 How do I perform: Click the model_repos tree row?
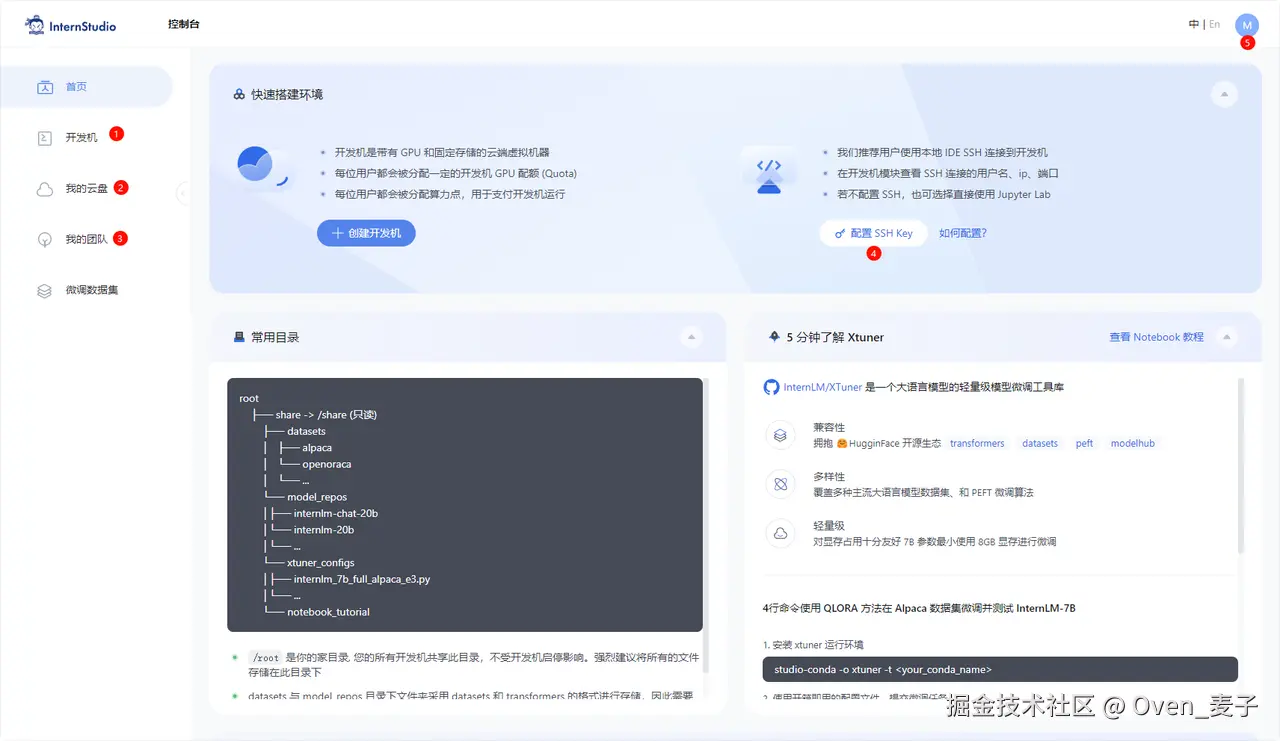tap(319, 497)
